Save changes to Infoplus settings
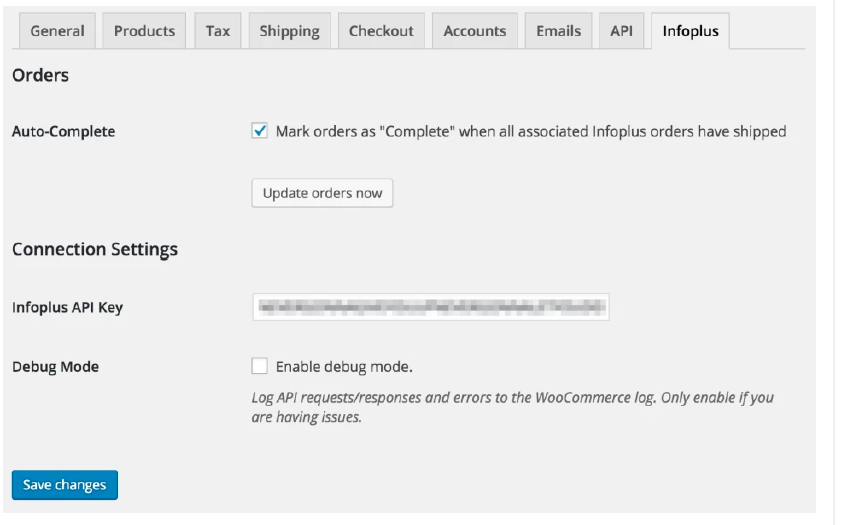The height and width of the screenshot is (525, 842). pos(65,485)
